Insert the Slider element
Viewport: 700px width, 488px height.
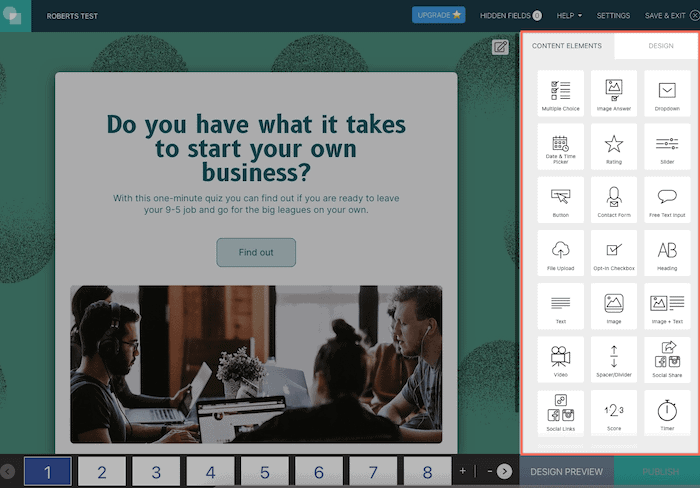667,146
